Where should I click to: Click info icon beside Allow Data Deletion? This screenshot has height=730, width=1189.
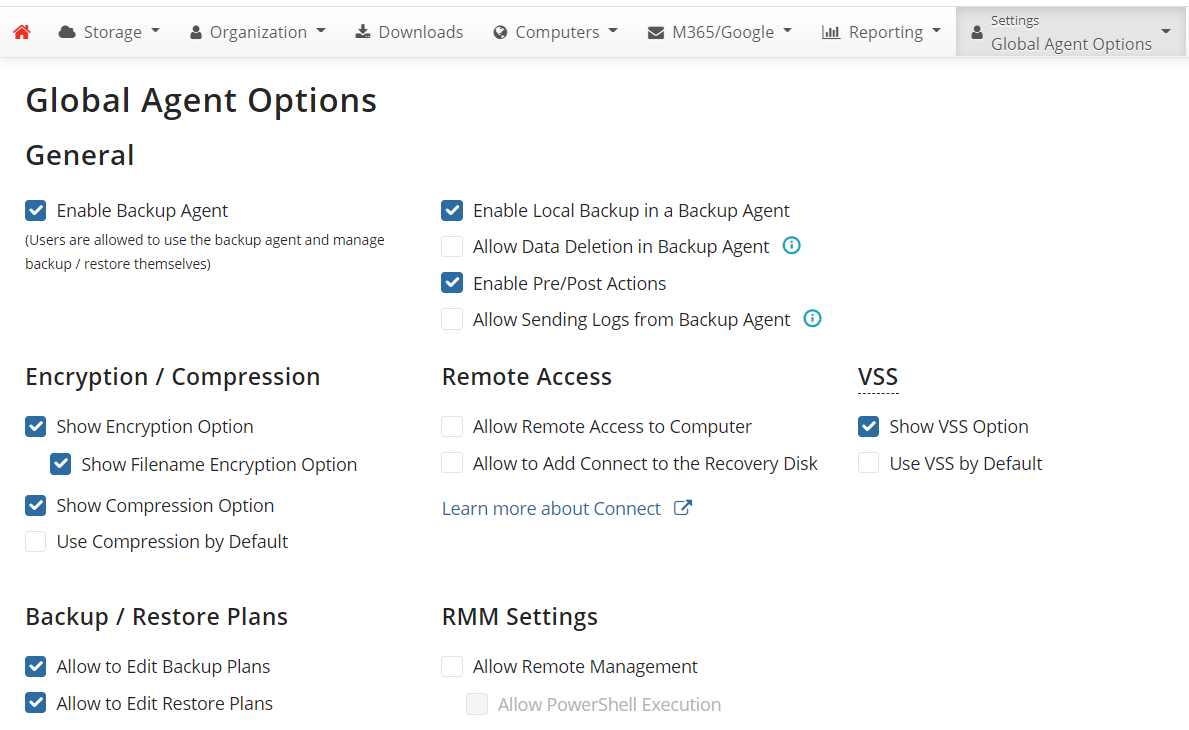[791, 246]
